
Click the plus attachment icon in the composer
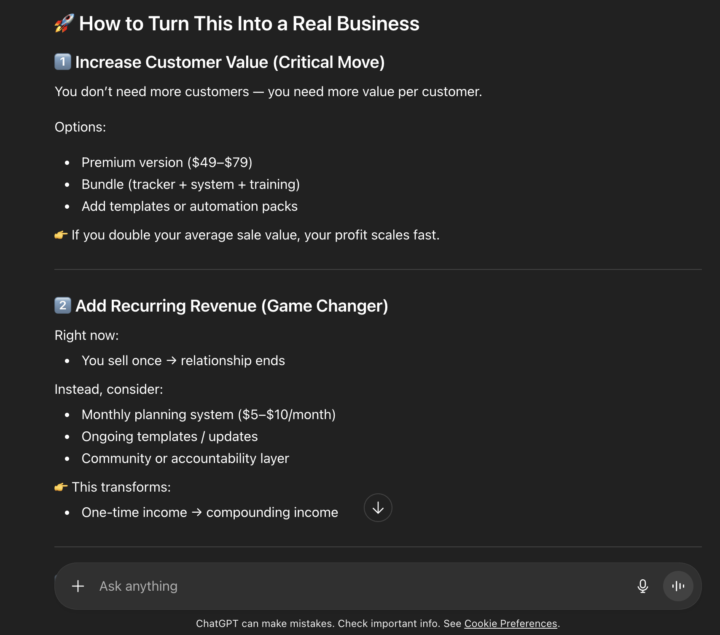click(78, 586)
